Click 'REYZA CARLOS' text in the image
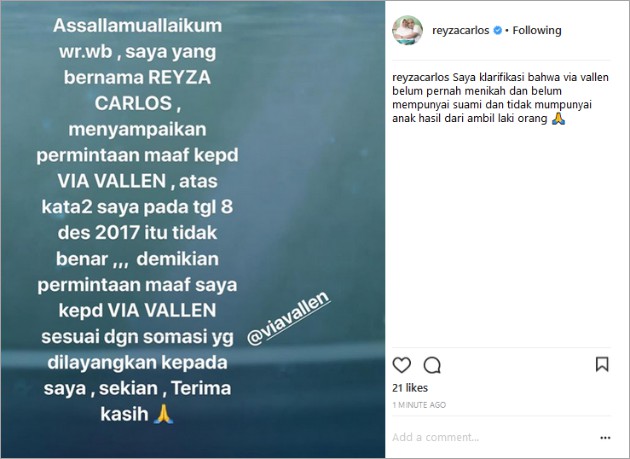 tap(137, 90)
